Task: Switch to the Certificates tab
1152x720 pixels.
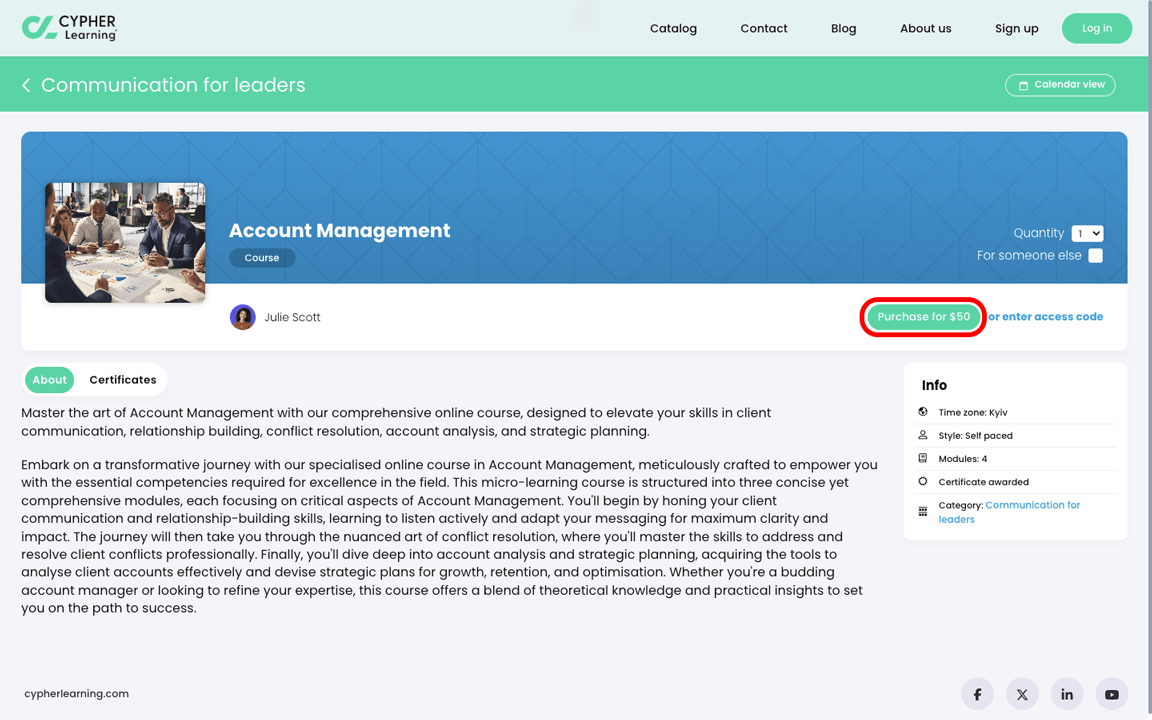Action: 123,380
